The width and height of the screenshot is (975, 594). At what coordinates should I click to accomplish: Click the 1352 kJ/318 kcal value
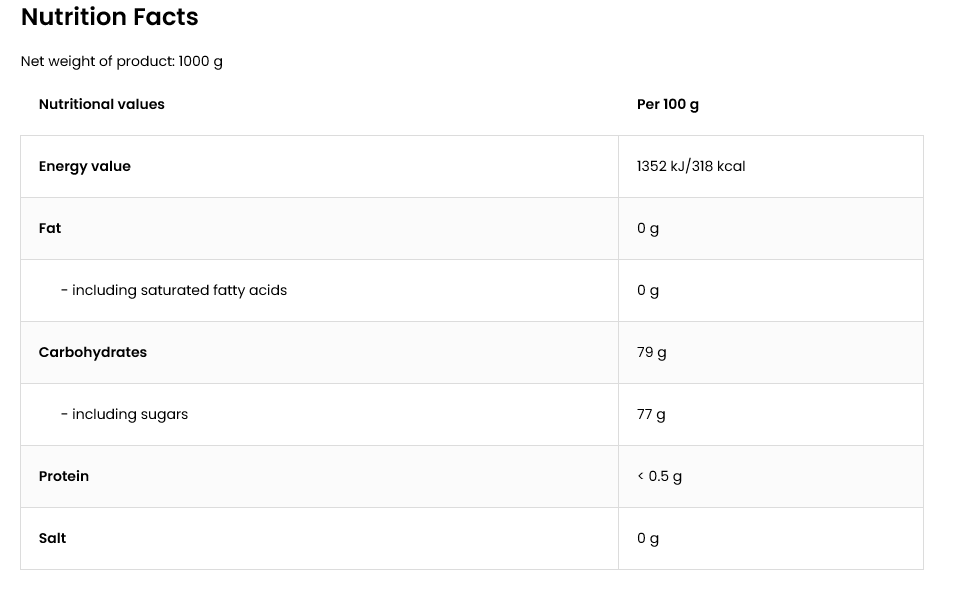click(x=691, y=167)
